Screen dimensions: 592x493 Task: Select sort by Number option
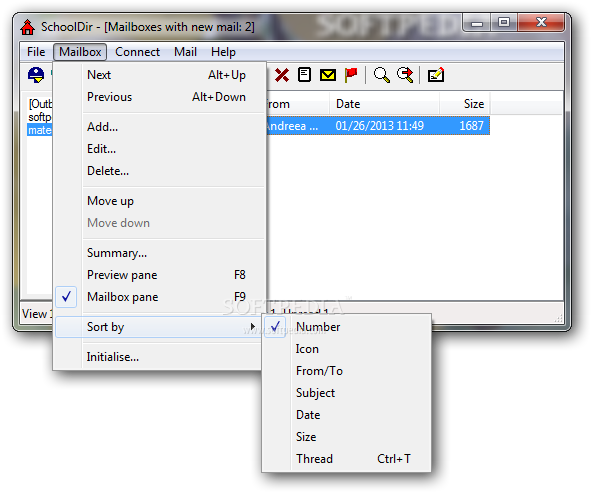pos(347,327)
